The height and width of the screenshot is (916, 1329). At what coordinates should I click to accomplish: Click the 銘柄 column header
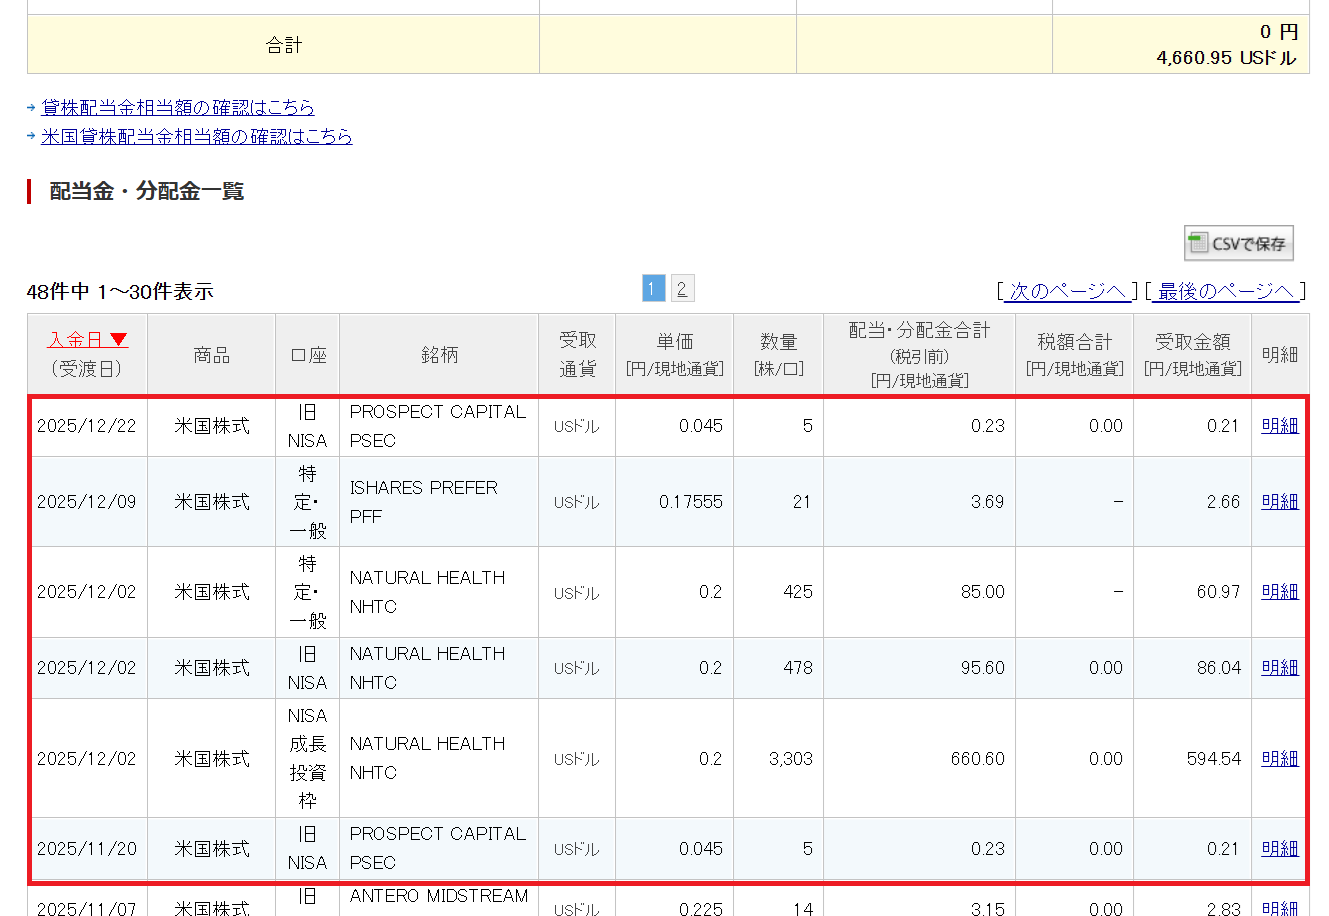[x=439, y=355]
